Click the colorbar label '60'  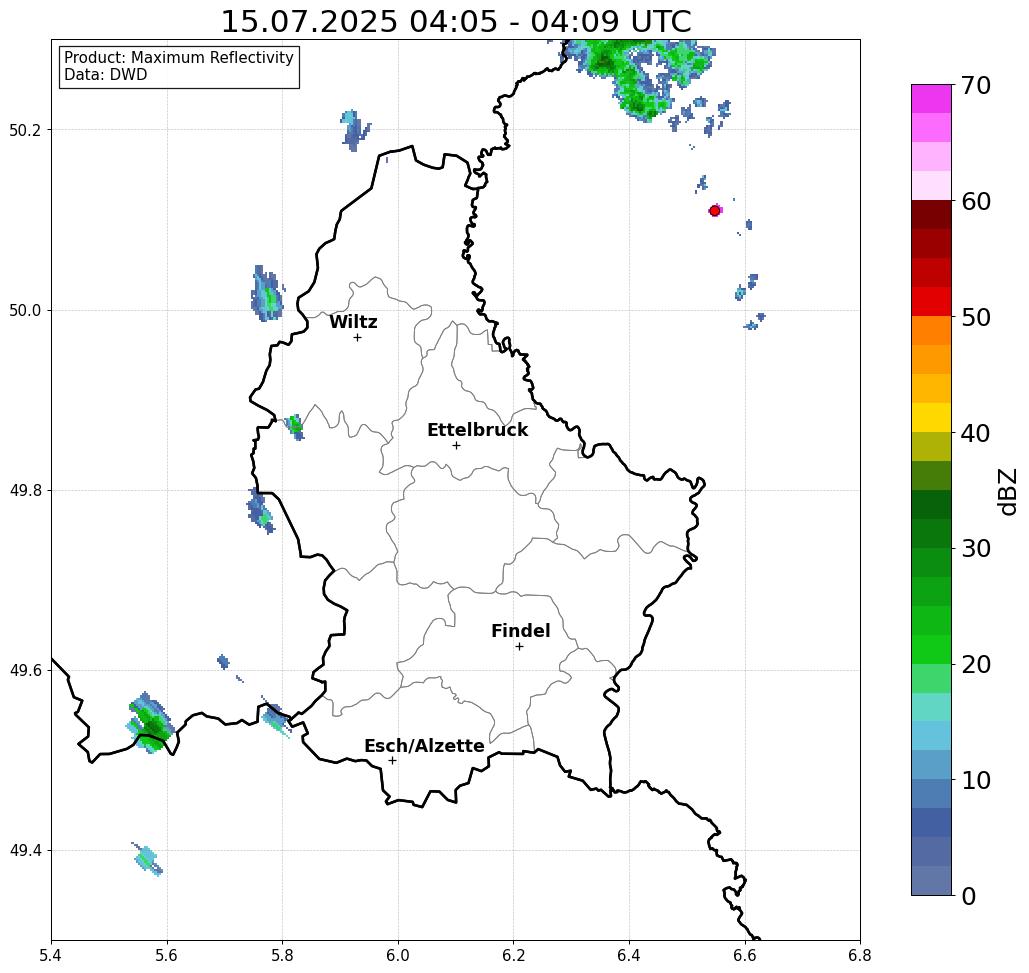[976, 201]
